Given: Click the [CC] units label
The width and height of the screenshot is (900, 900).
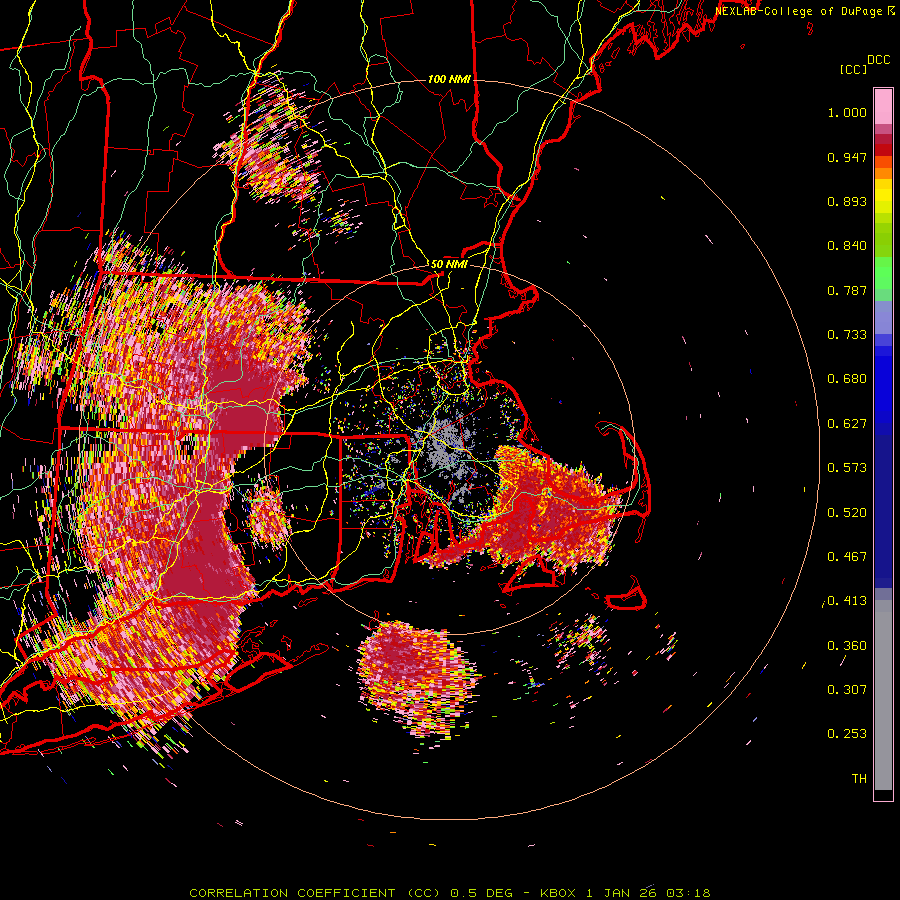Looking at the screenshot, I should 854,69.
